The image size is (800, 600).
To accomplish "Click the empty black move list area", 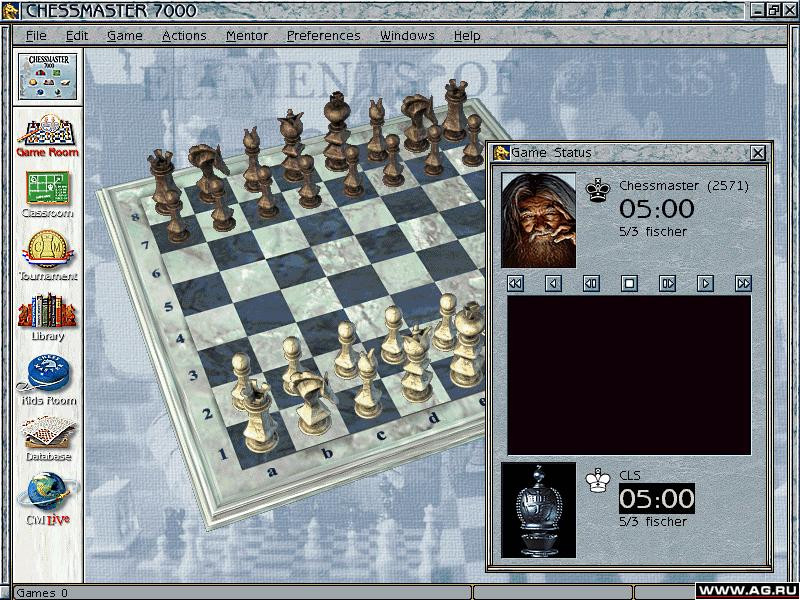I will tap(629, 375).
